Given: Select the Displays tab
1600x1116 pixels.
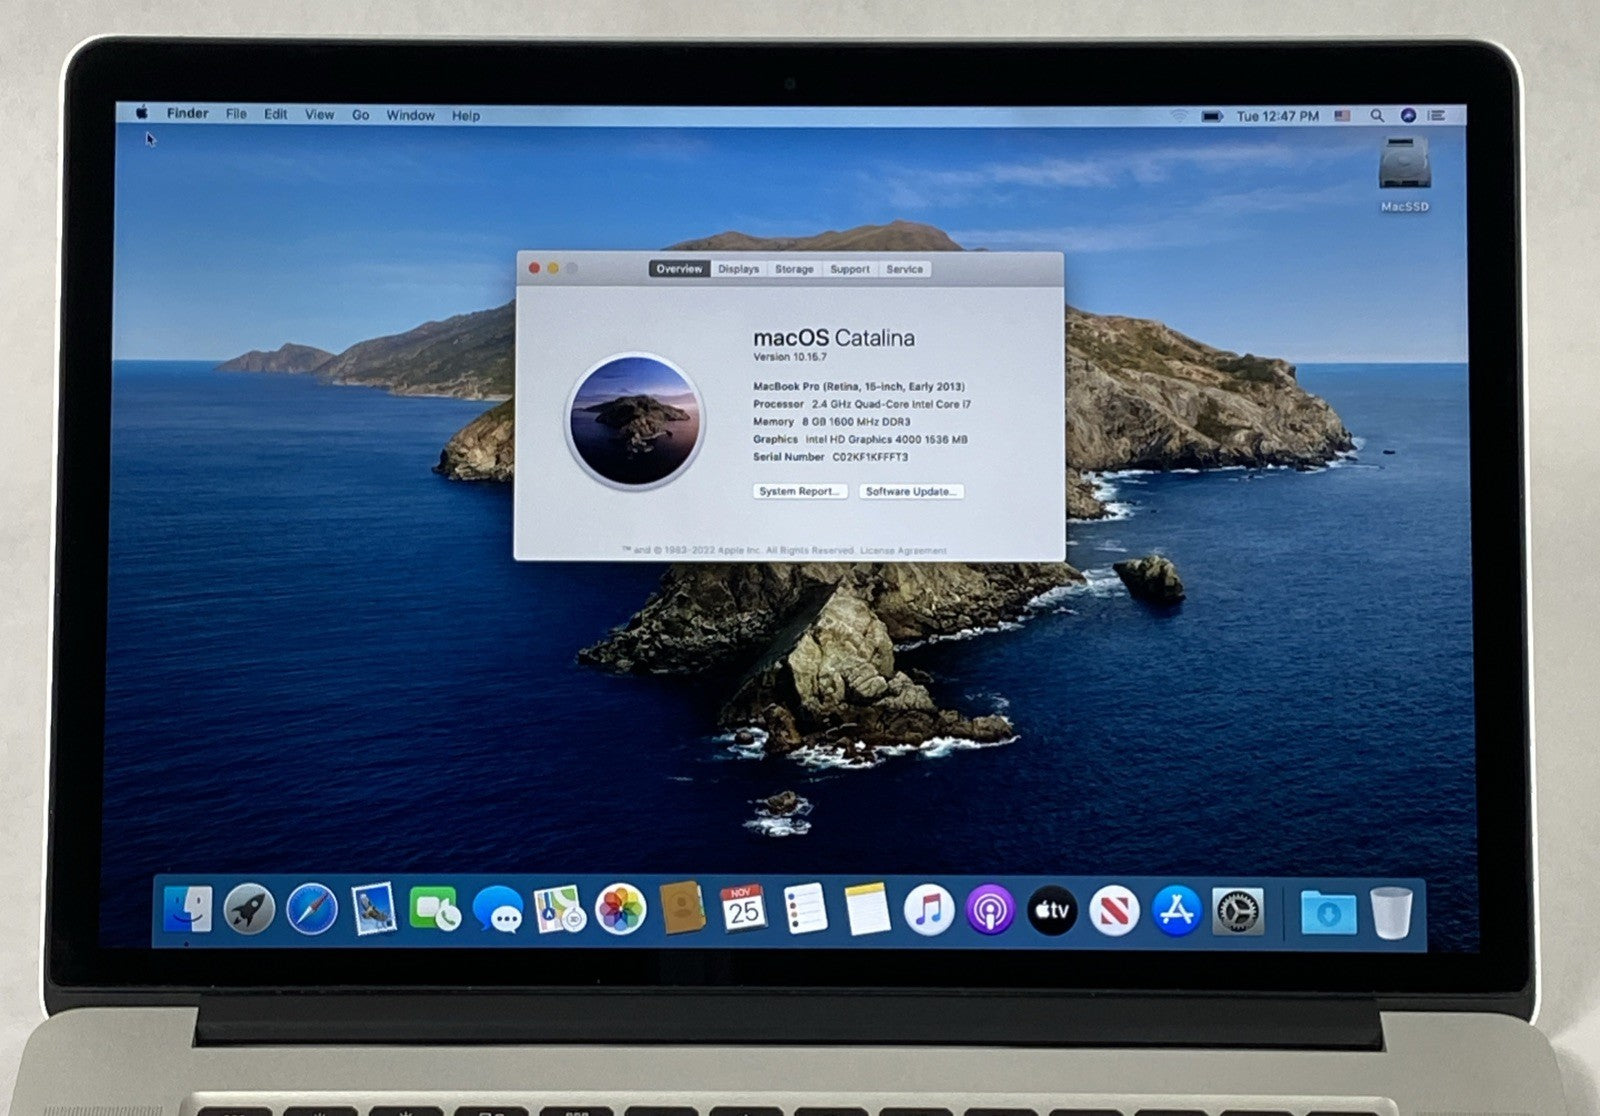Looking at the screenshot, I should pyautogui.click(x=740, y=268).
